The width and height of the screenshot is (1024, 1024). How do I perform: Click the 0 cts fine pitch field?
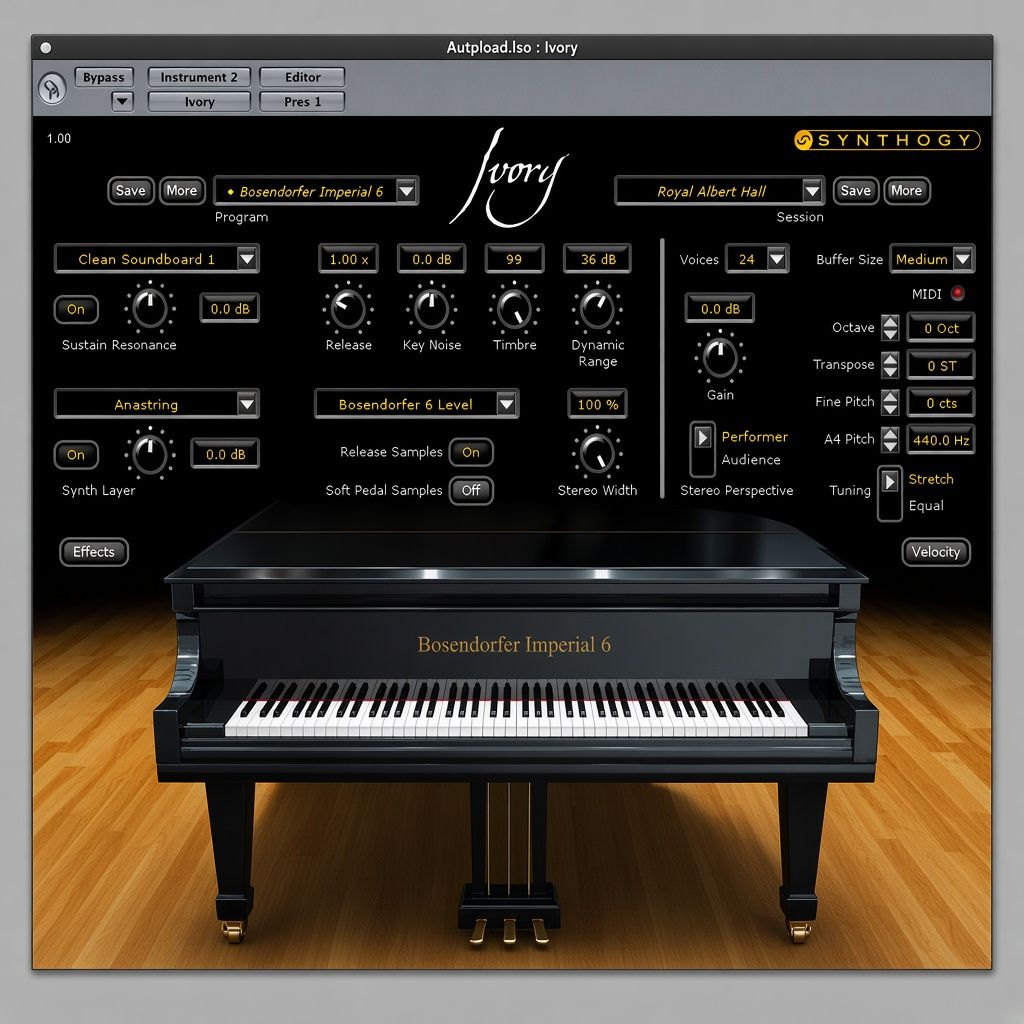[x=940, y=403]
